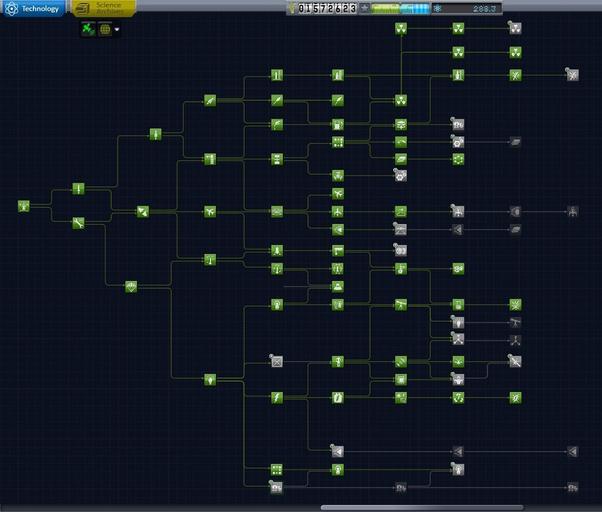Select the first Aviation airplane node after Stability
The image size is (602, 512).
point(210,211)
